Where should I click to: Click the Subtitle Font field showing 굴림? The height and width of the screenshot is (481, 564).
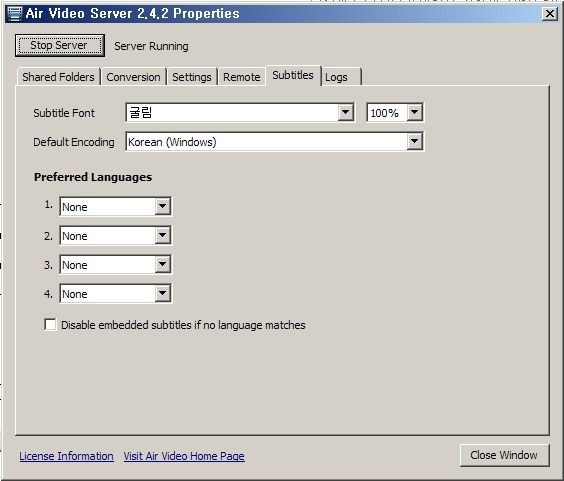[240, 113]
